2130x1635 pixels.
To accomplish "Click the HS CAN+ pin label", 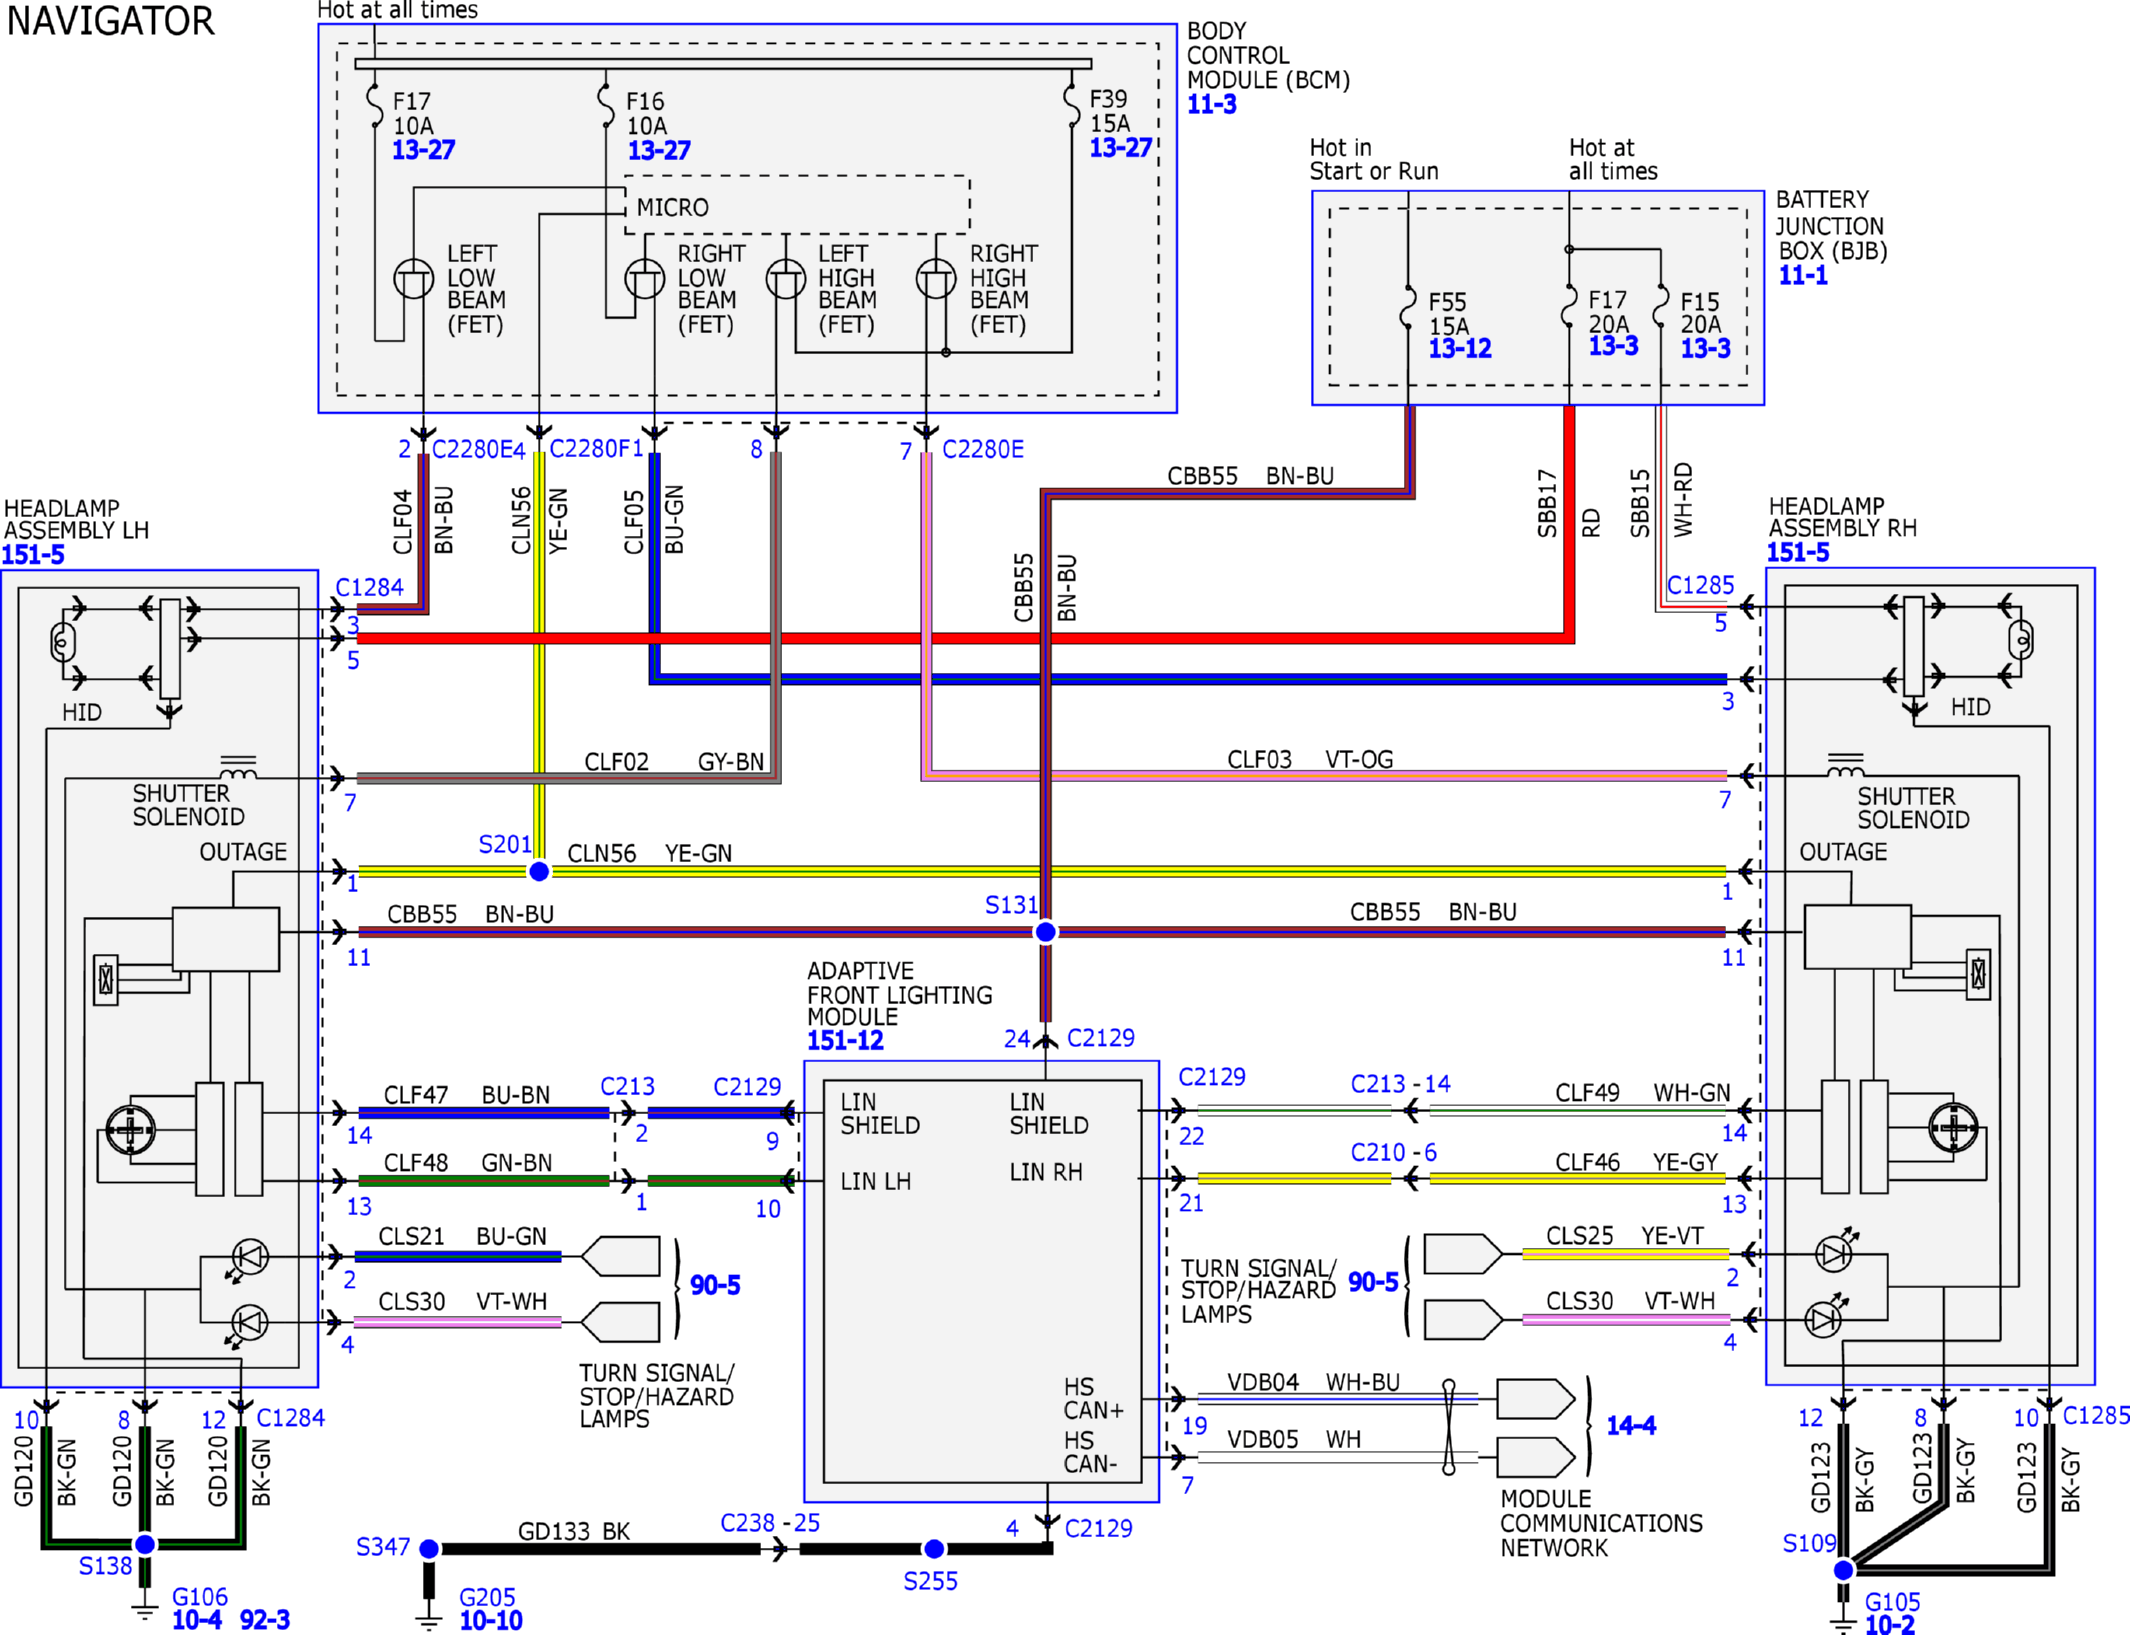I will (1094, 1399).
